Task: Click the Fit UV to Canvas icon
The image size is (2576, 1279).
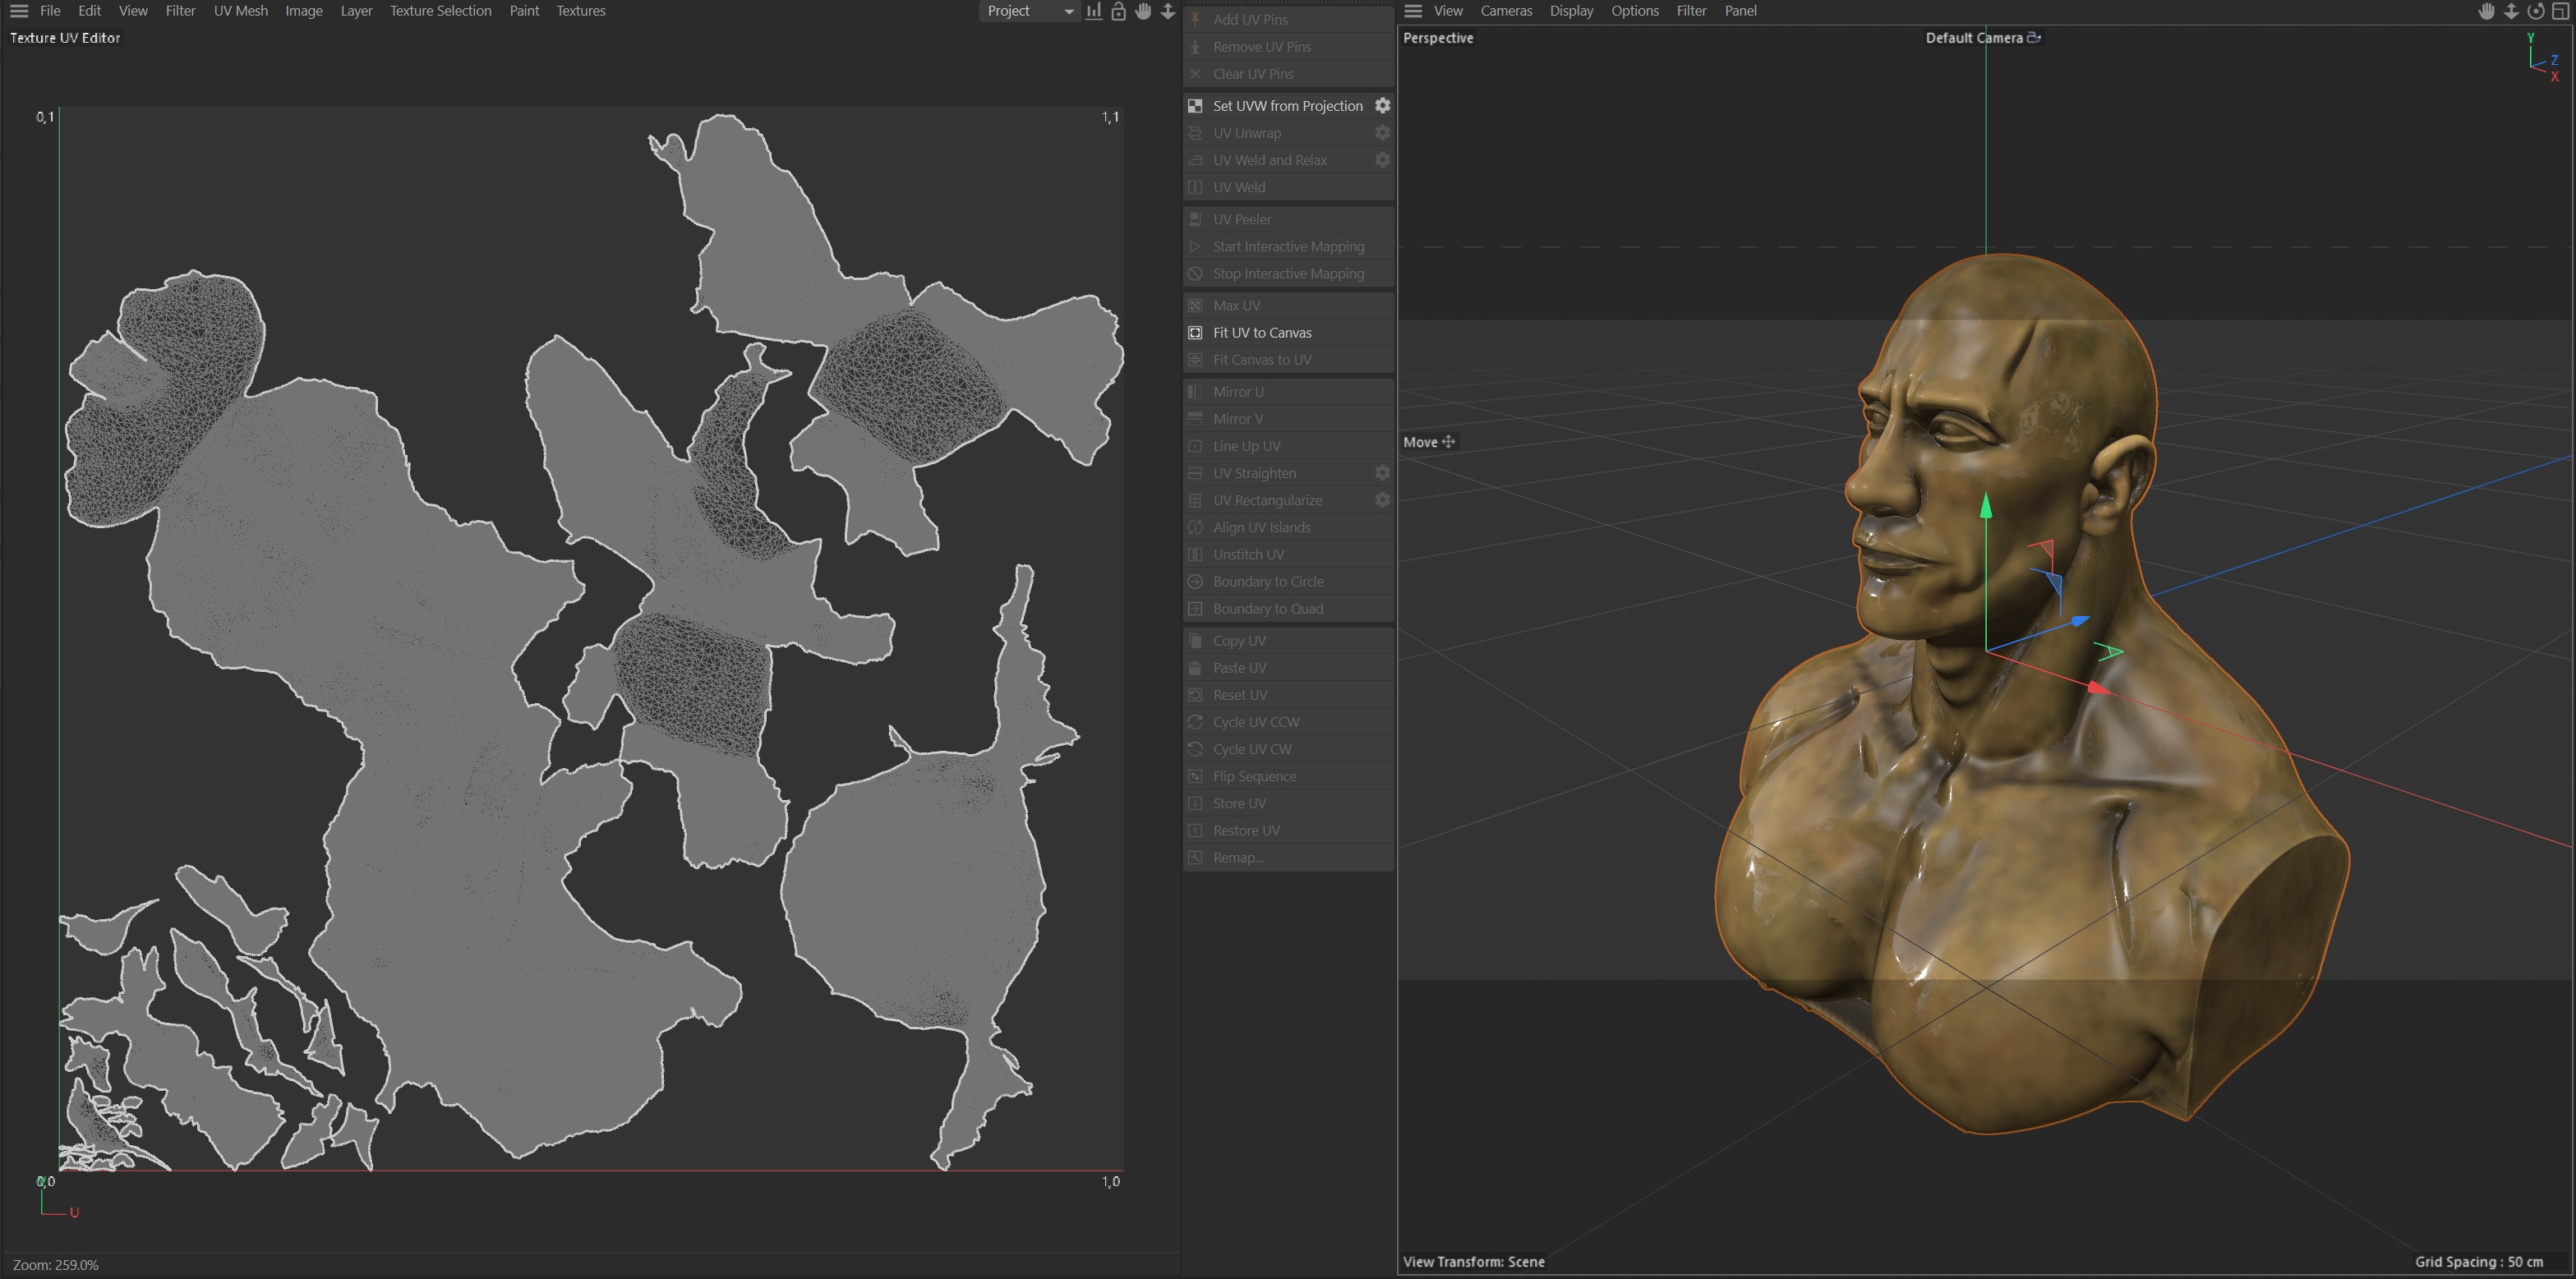Action: point(1195,333)
